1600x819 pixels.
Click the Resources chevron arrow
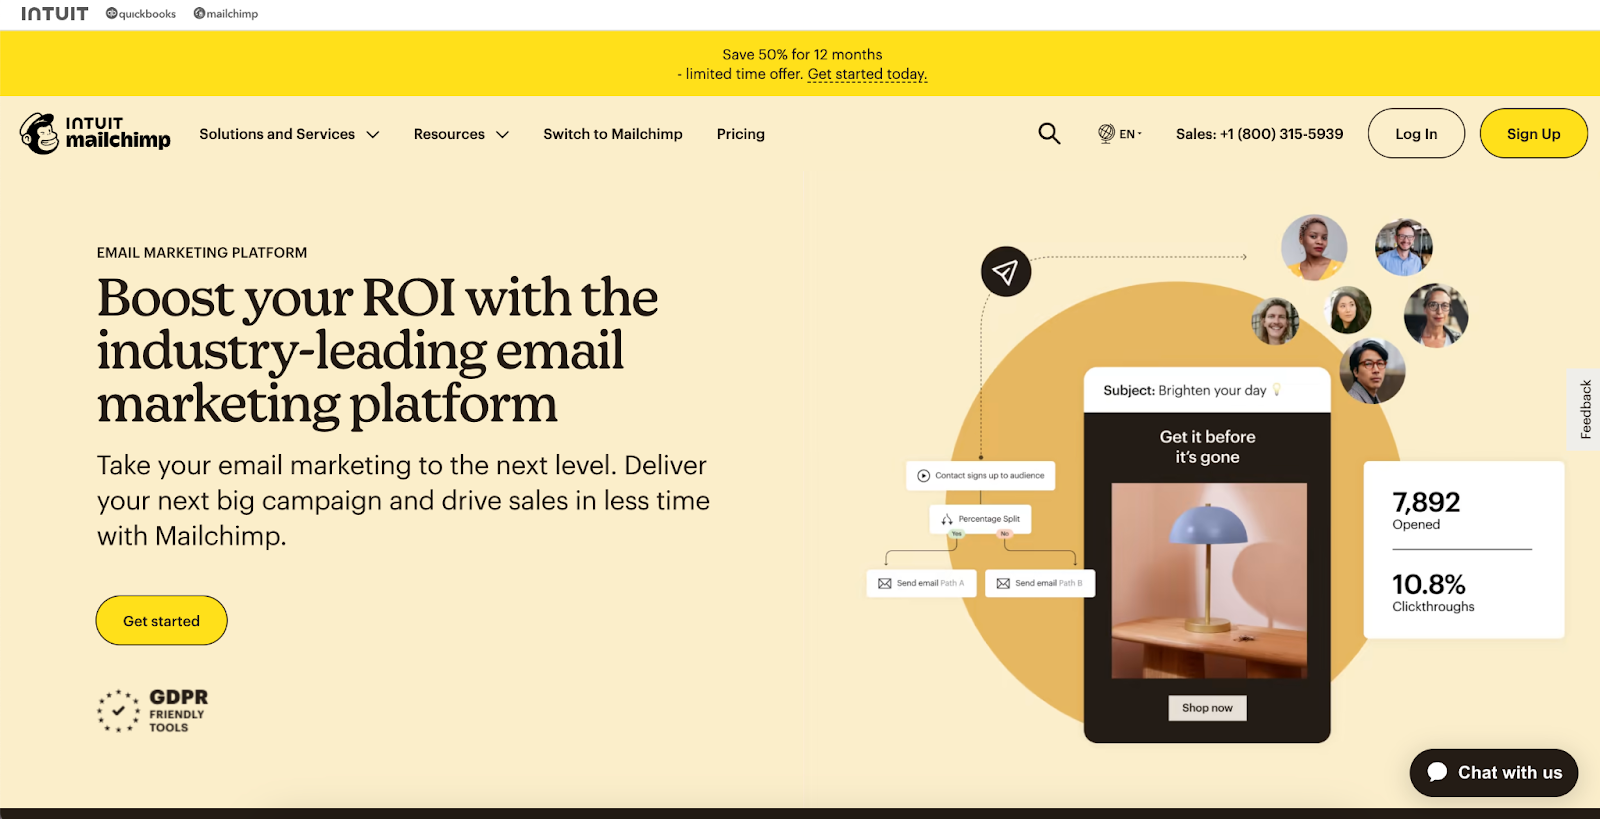pyautogui.click(x=502, y=135)
